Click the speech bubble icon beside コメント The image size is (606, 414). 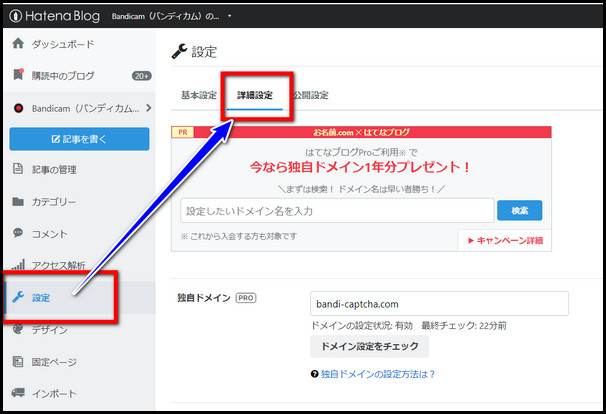coord(18,233)
